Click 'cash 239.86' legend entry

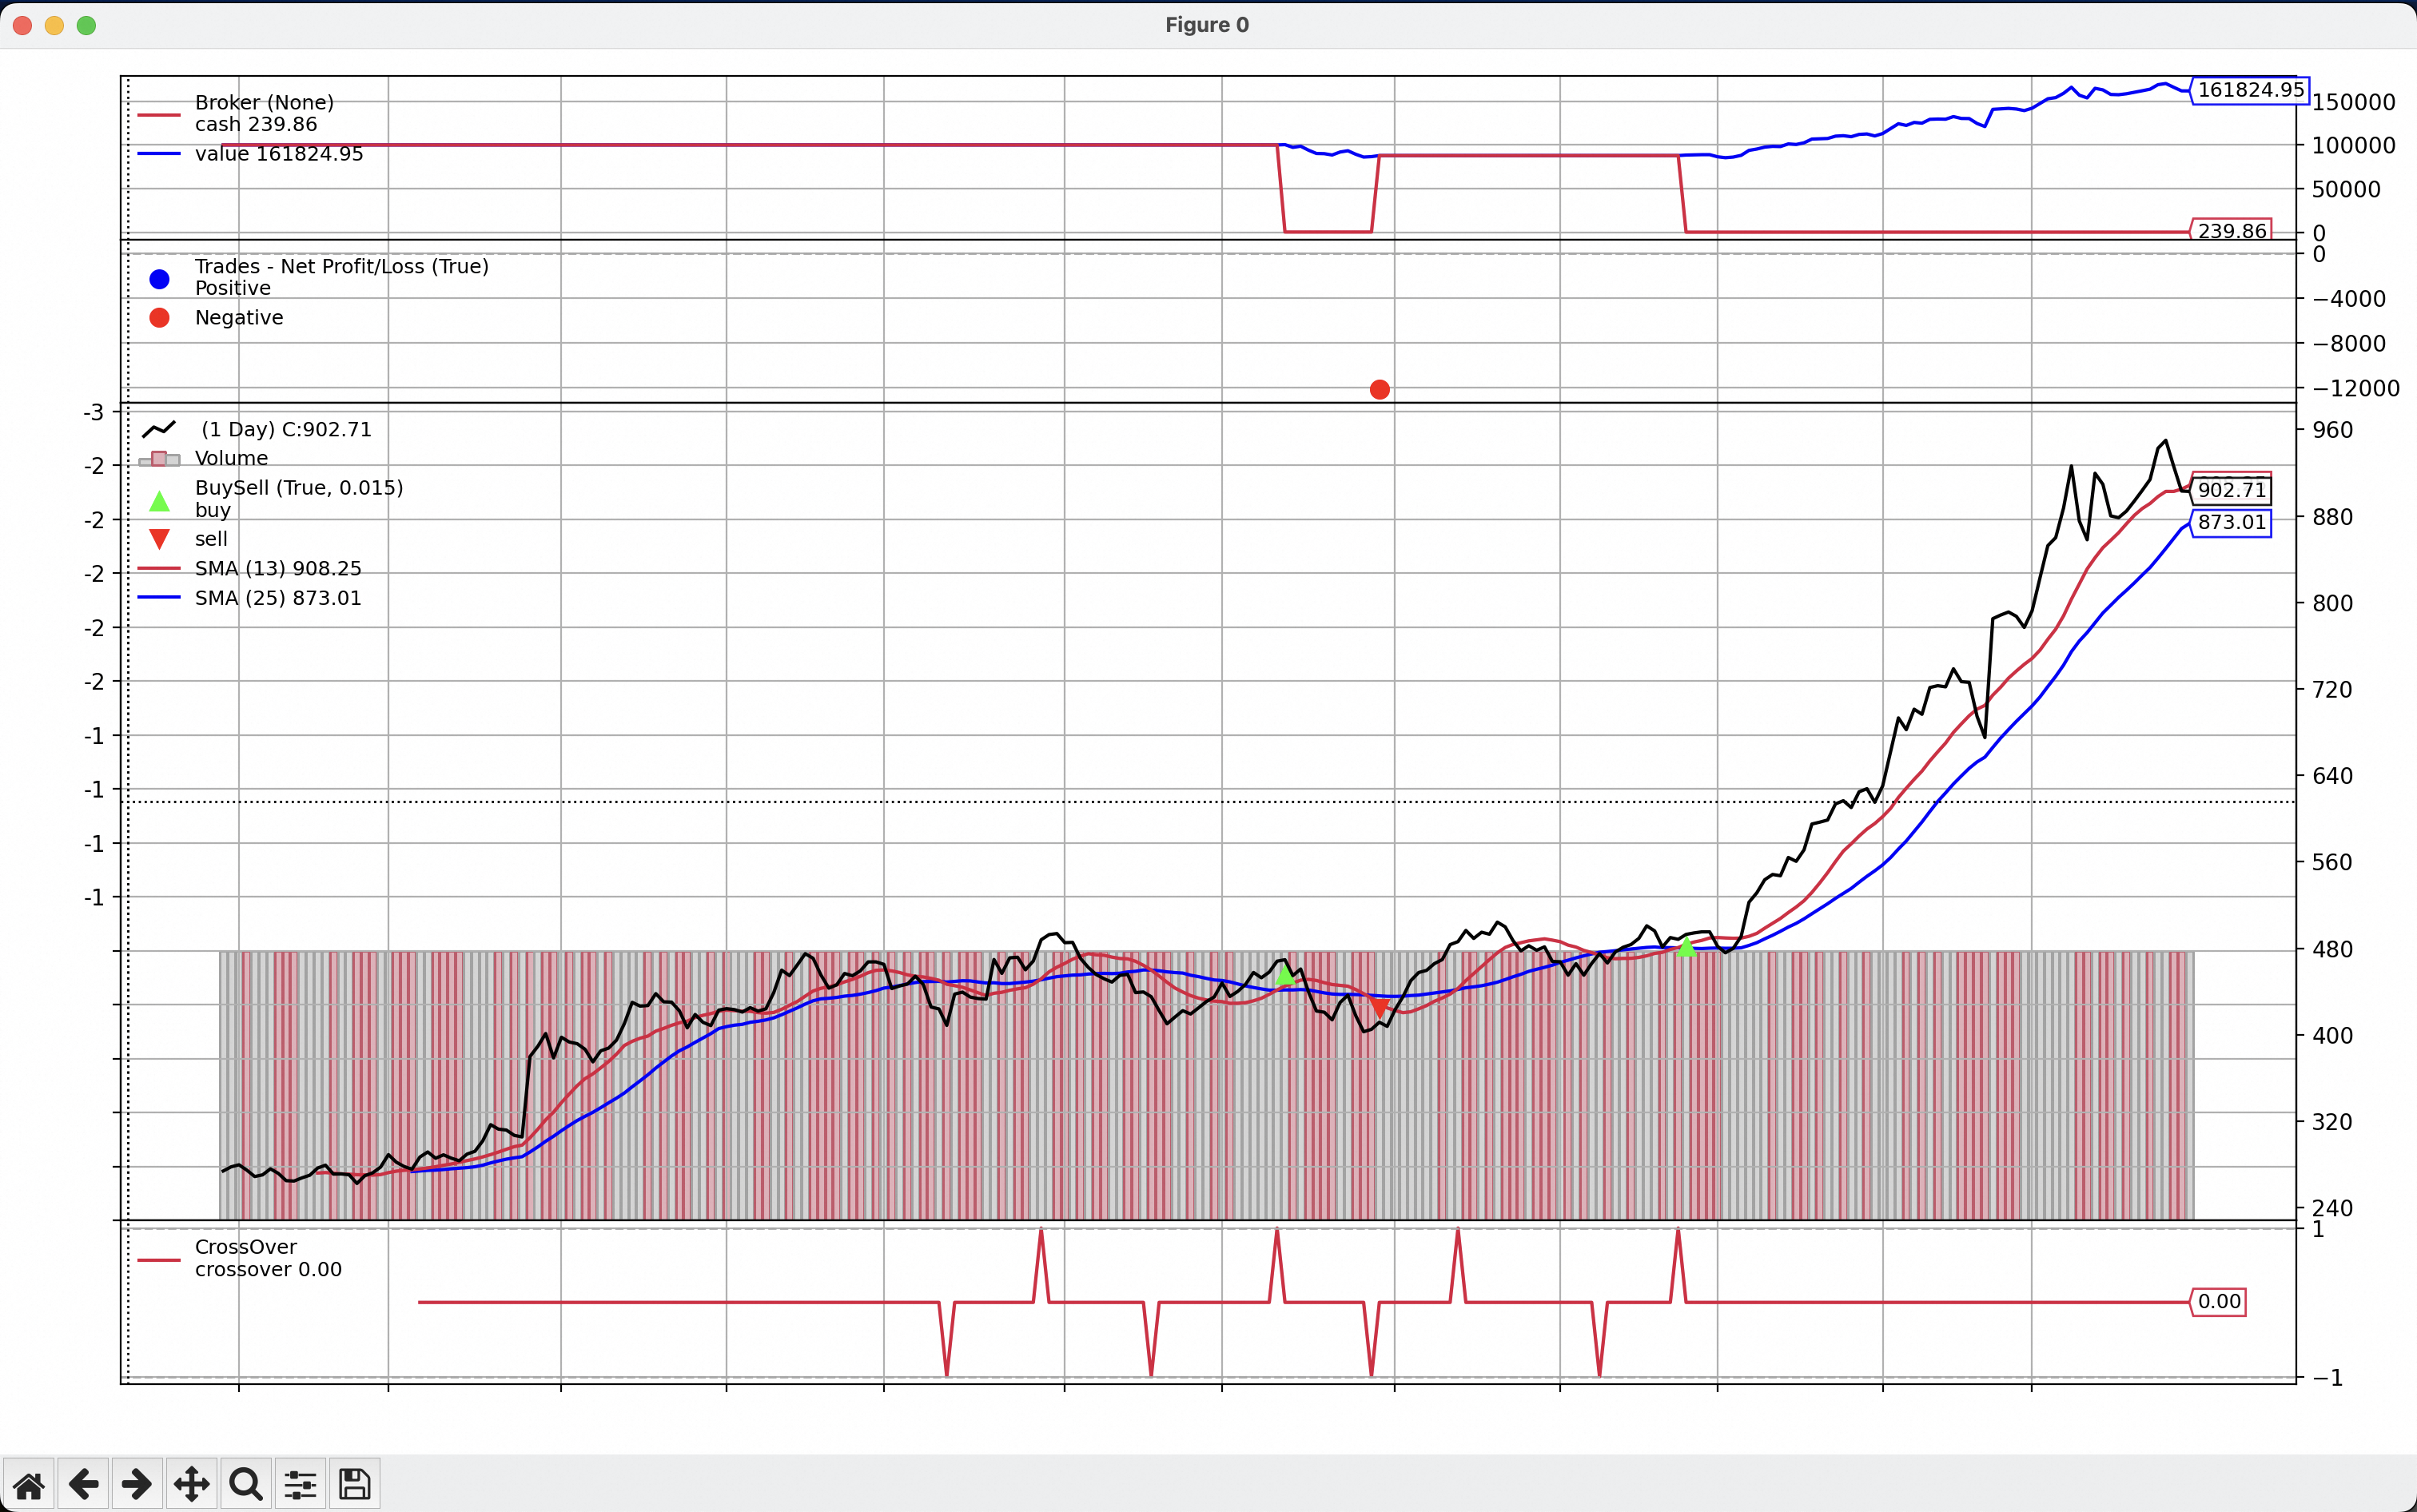coord(256,124)
